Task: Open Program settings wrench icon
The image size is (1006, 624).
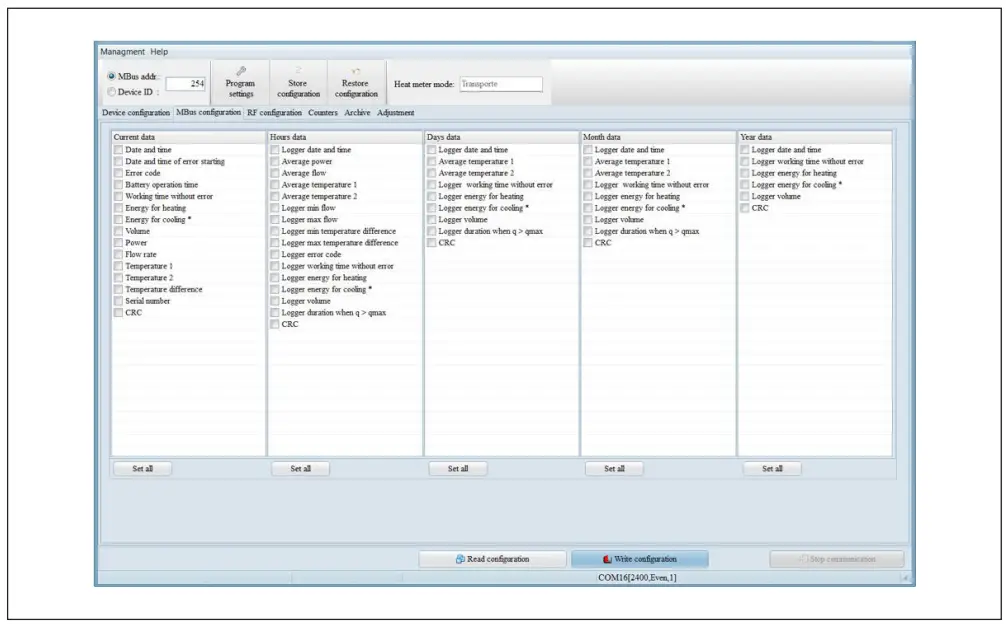Action: click(x=240, y=71)
